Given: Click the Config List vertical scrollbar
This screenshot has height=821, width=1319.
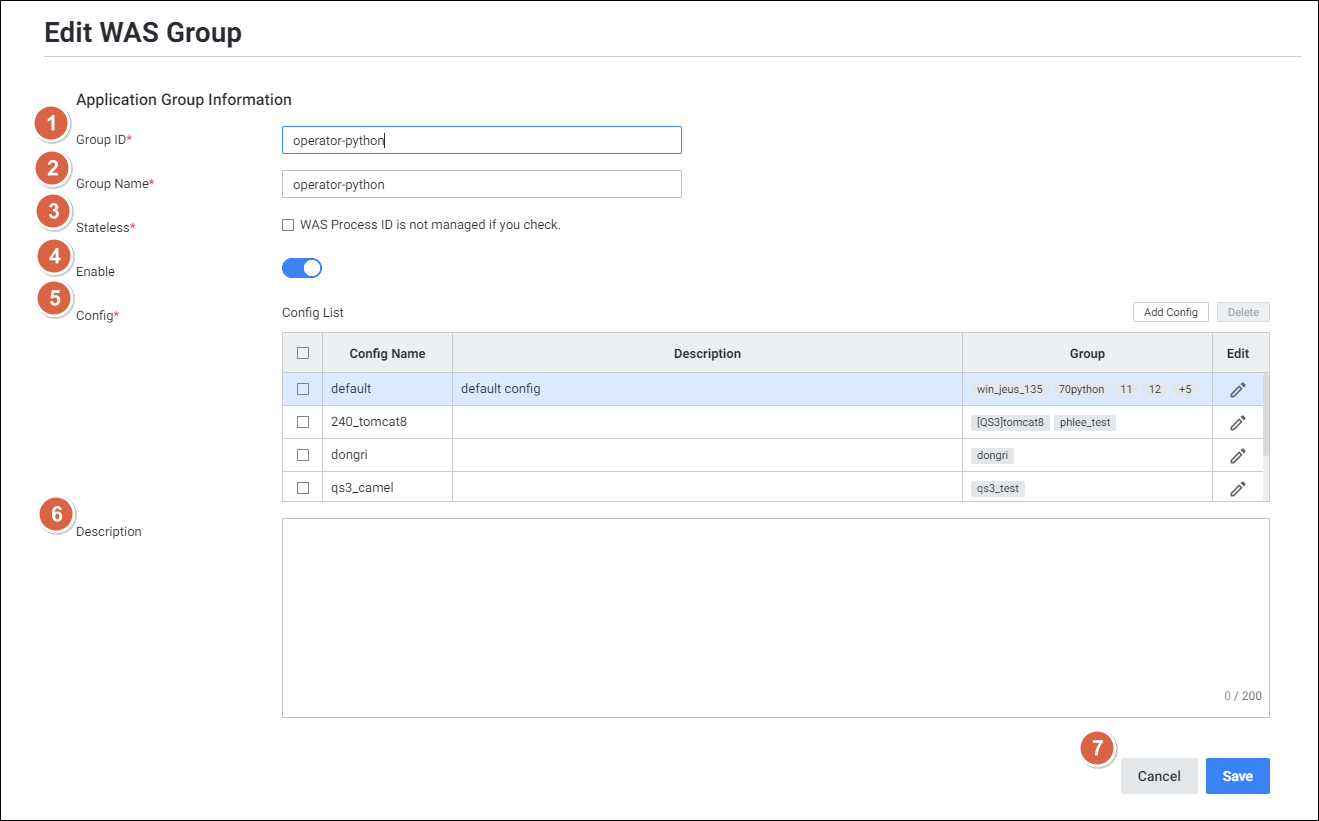Looking at the screenshot, I should coord(1266,415).
